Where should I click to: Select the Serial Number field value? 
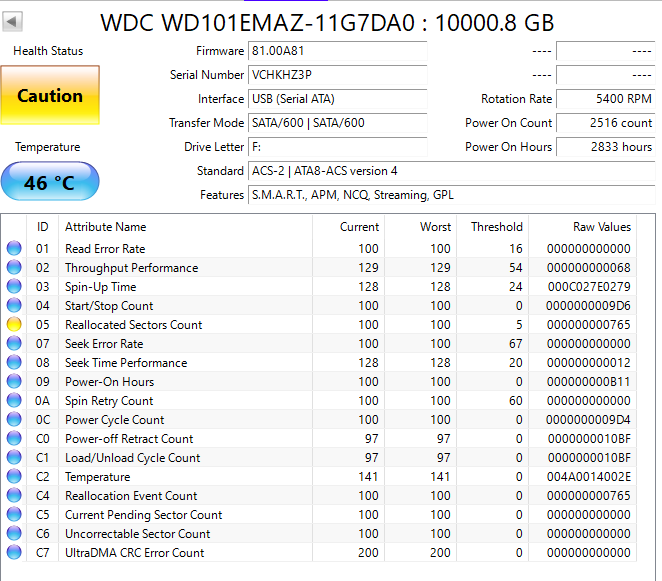click(337, 75)
